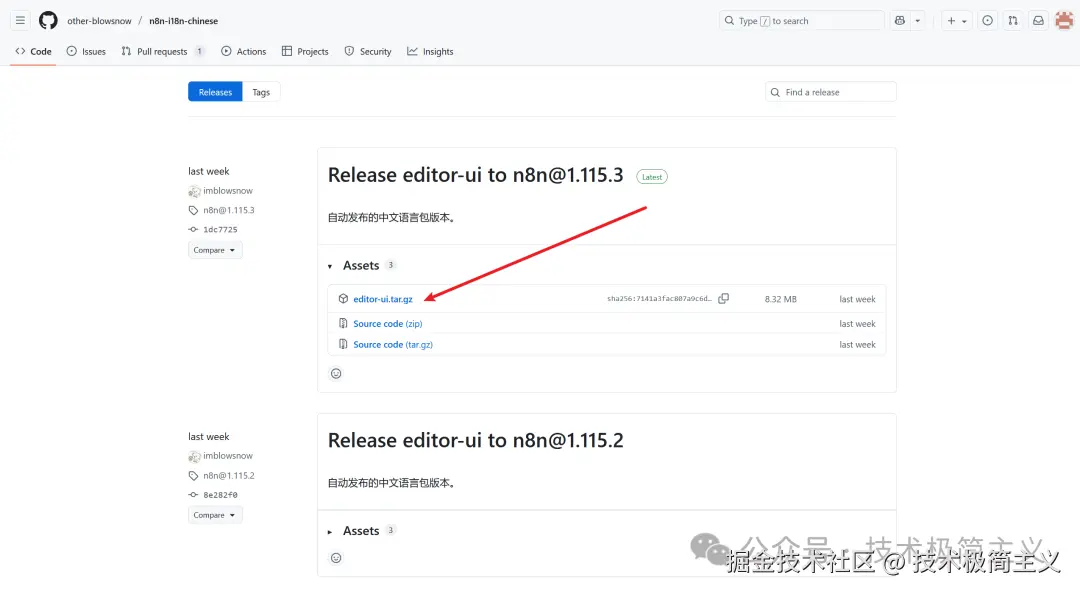Switch to the Issues tab
This screenshot has height=594, width=1080.
point(86,52)
